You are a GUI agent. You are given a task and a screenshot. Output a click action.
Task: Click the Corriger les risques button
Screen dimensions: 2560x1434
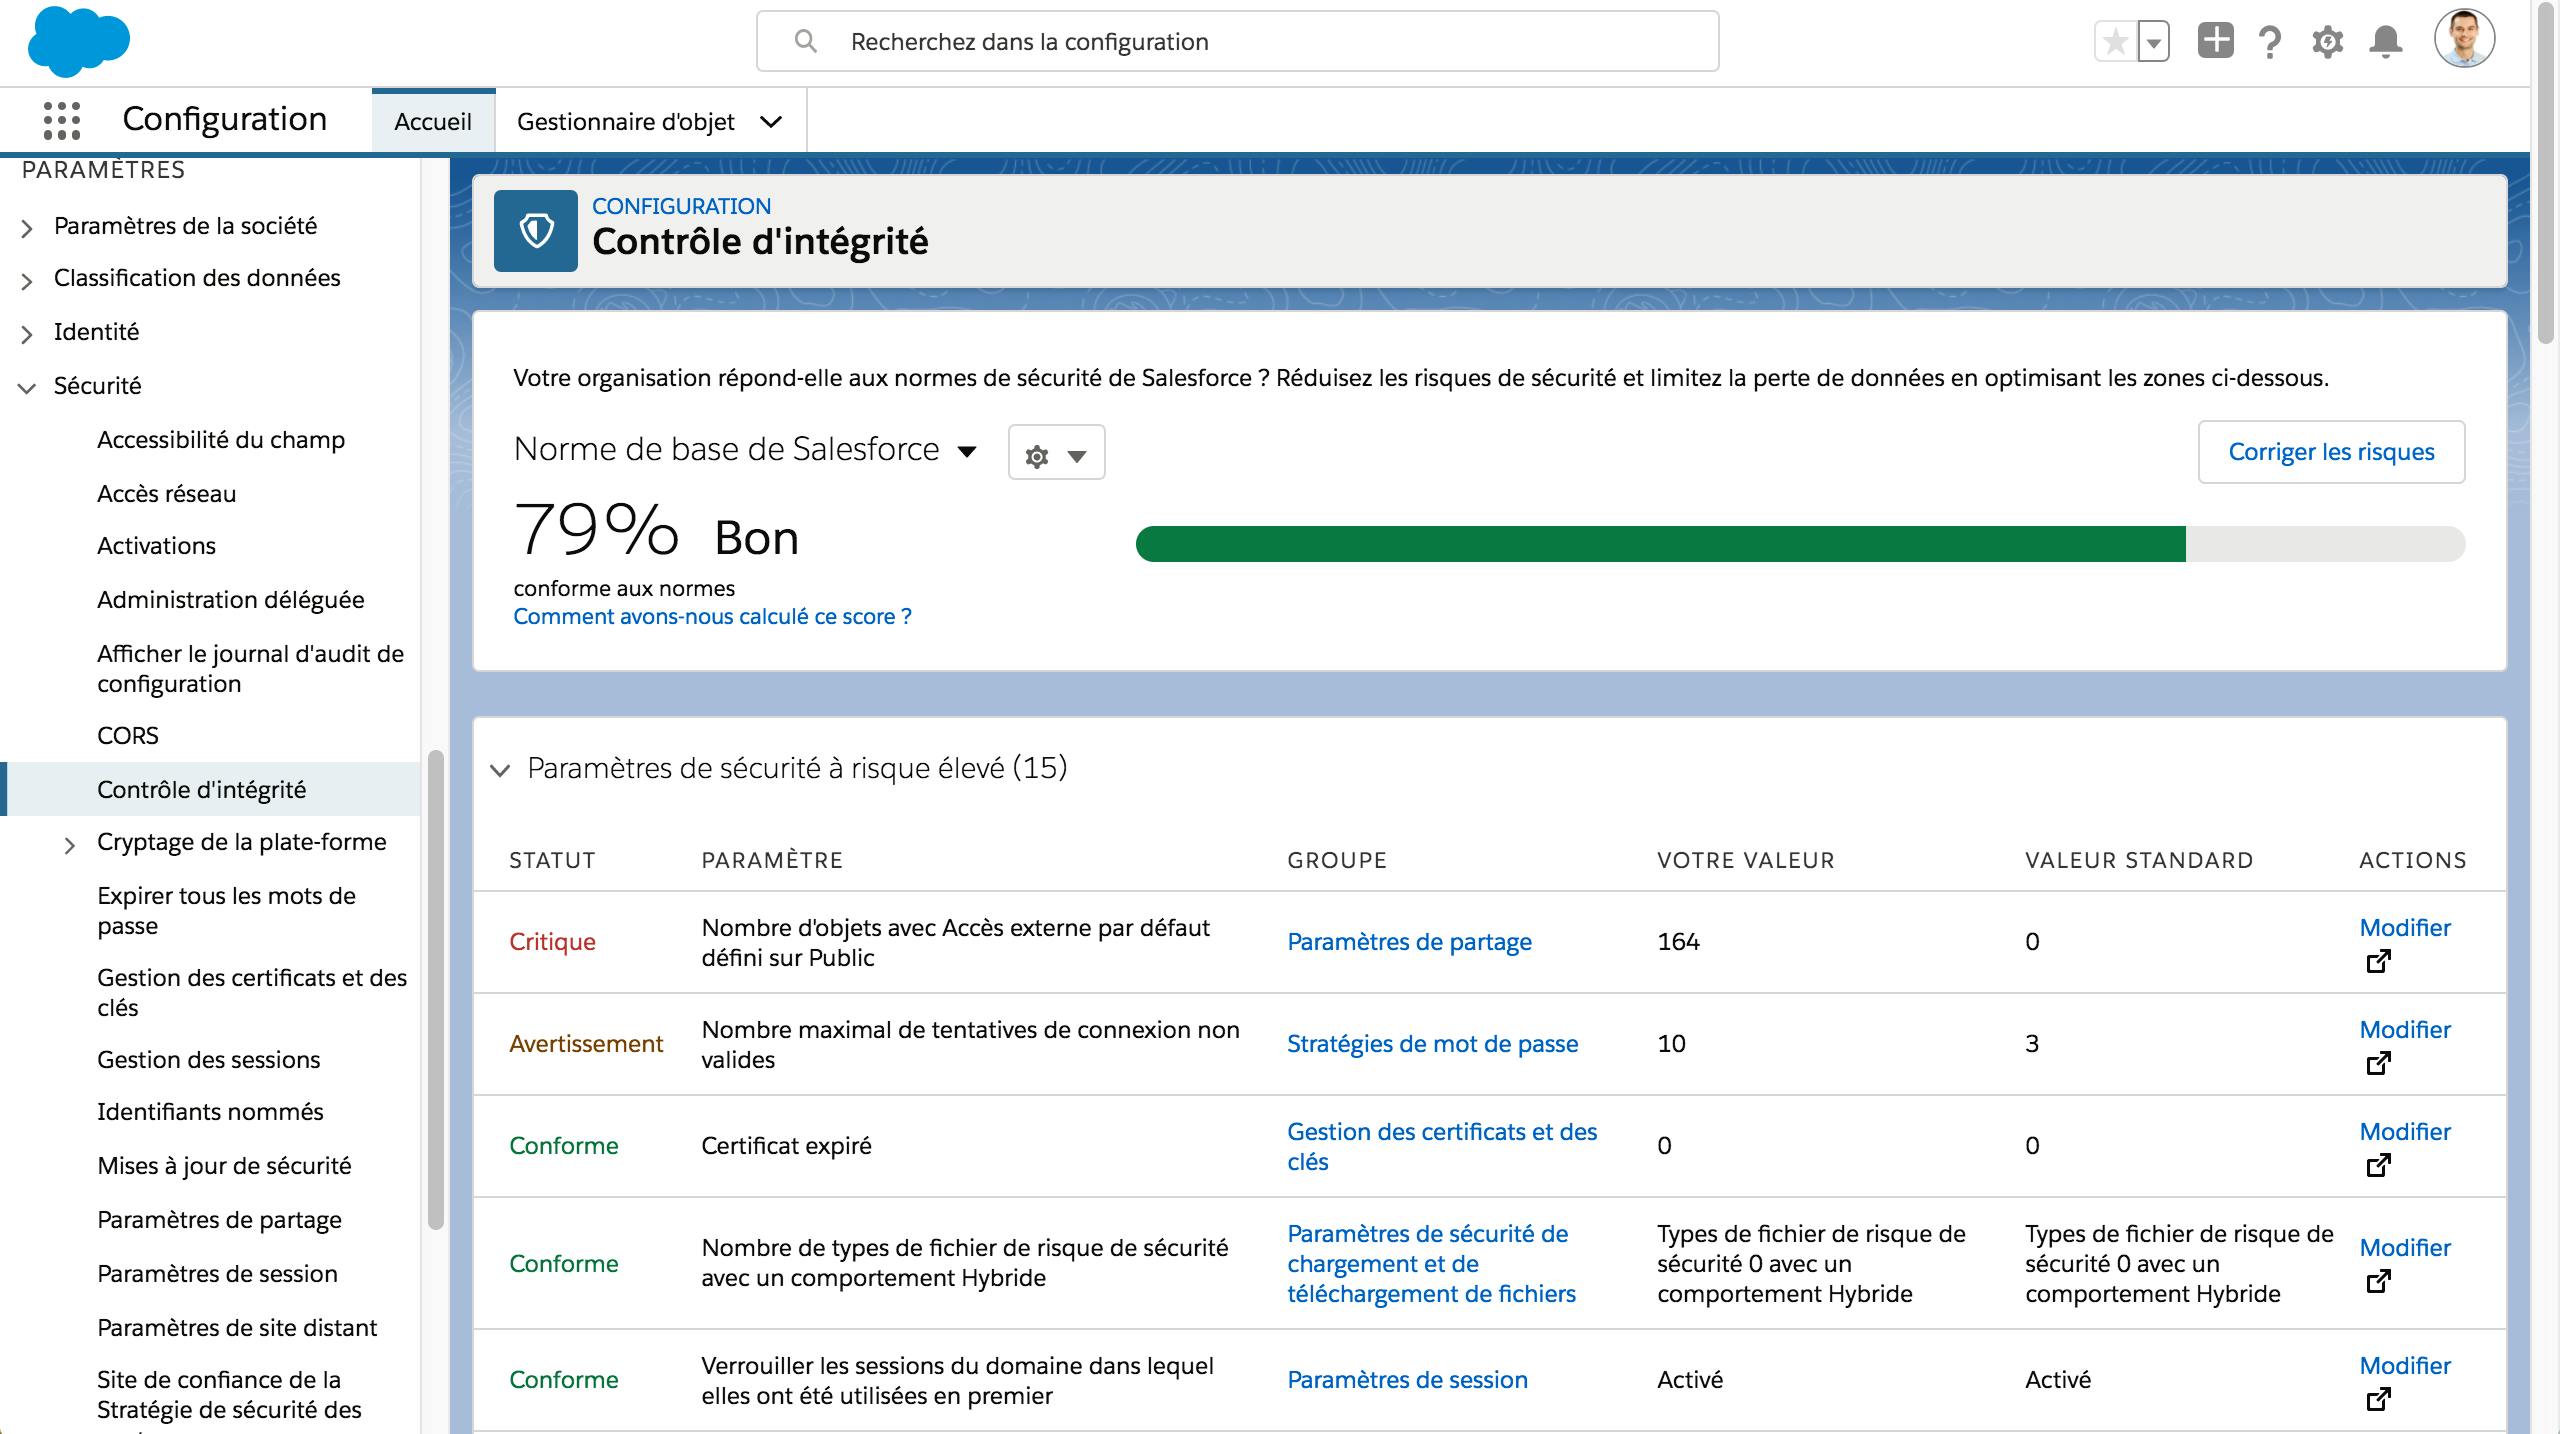tap(2330, 452)
